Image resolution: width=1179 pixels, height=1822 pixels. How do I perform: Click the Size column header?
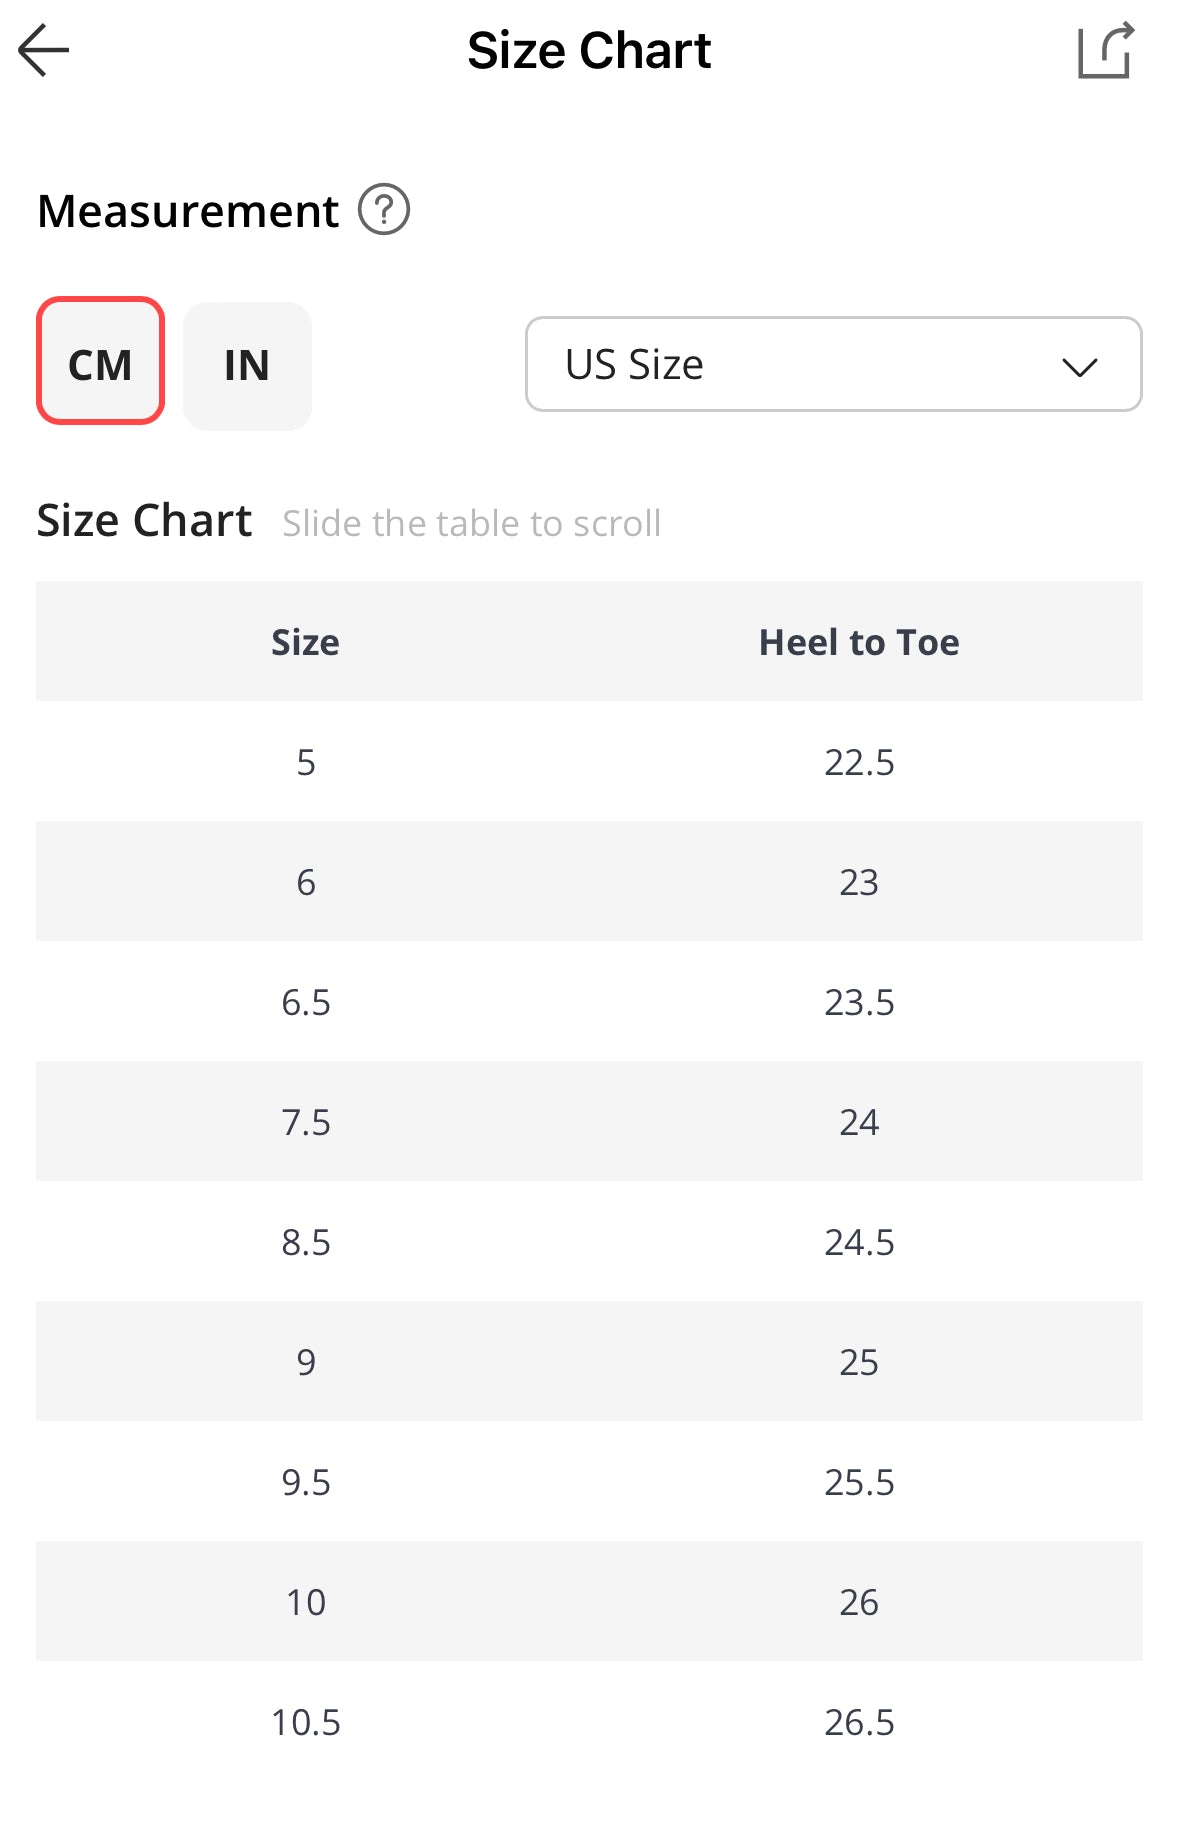305,642
